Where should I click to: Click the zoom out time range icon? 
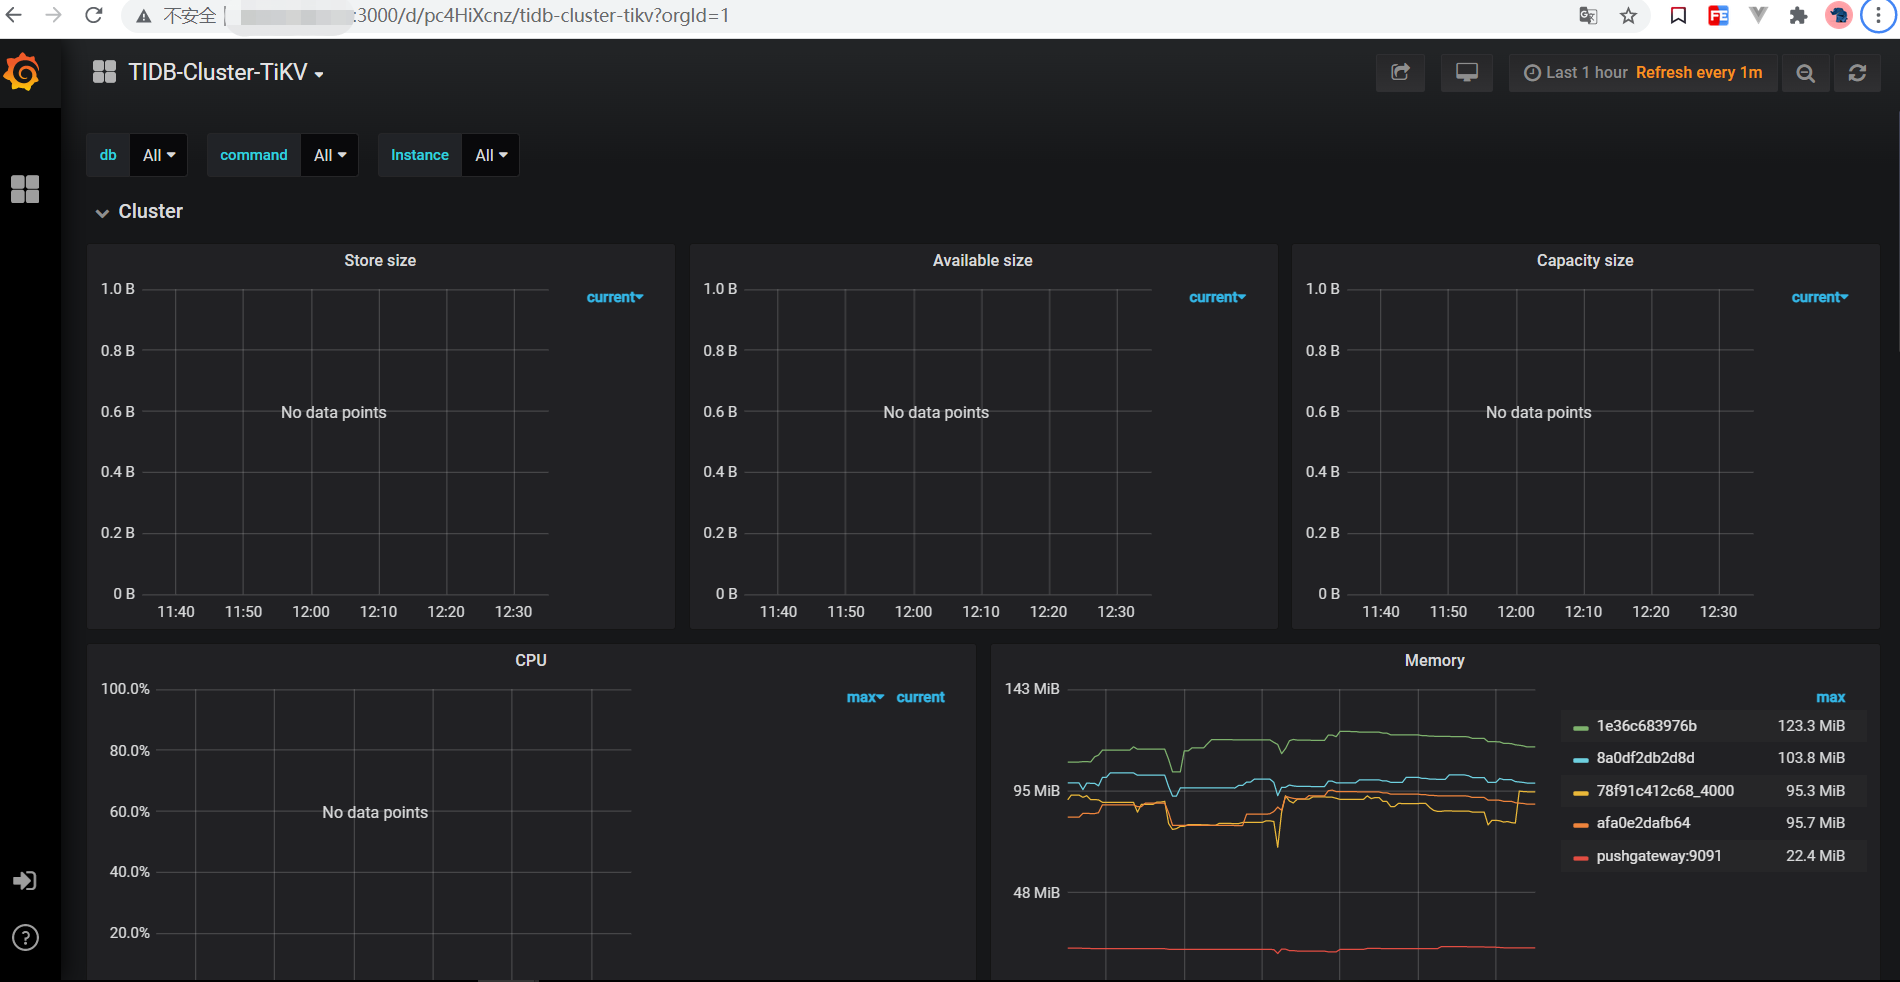(x=1805, y=73)
